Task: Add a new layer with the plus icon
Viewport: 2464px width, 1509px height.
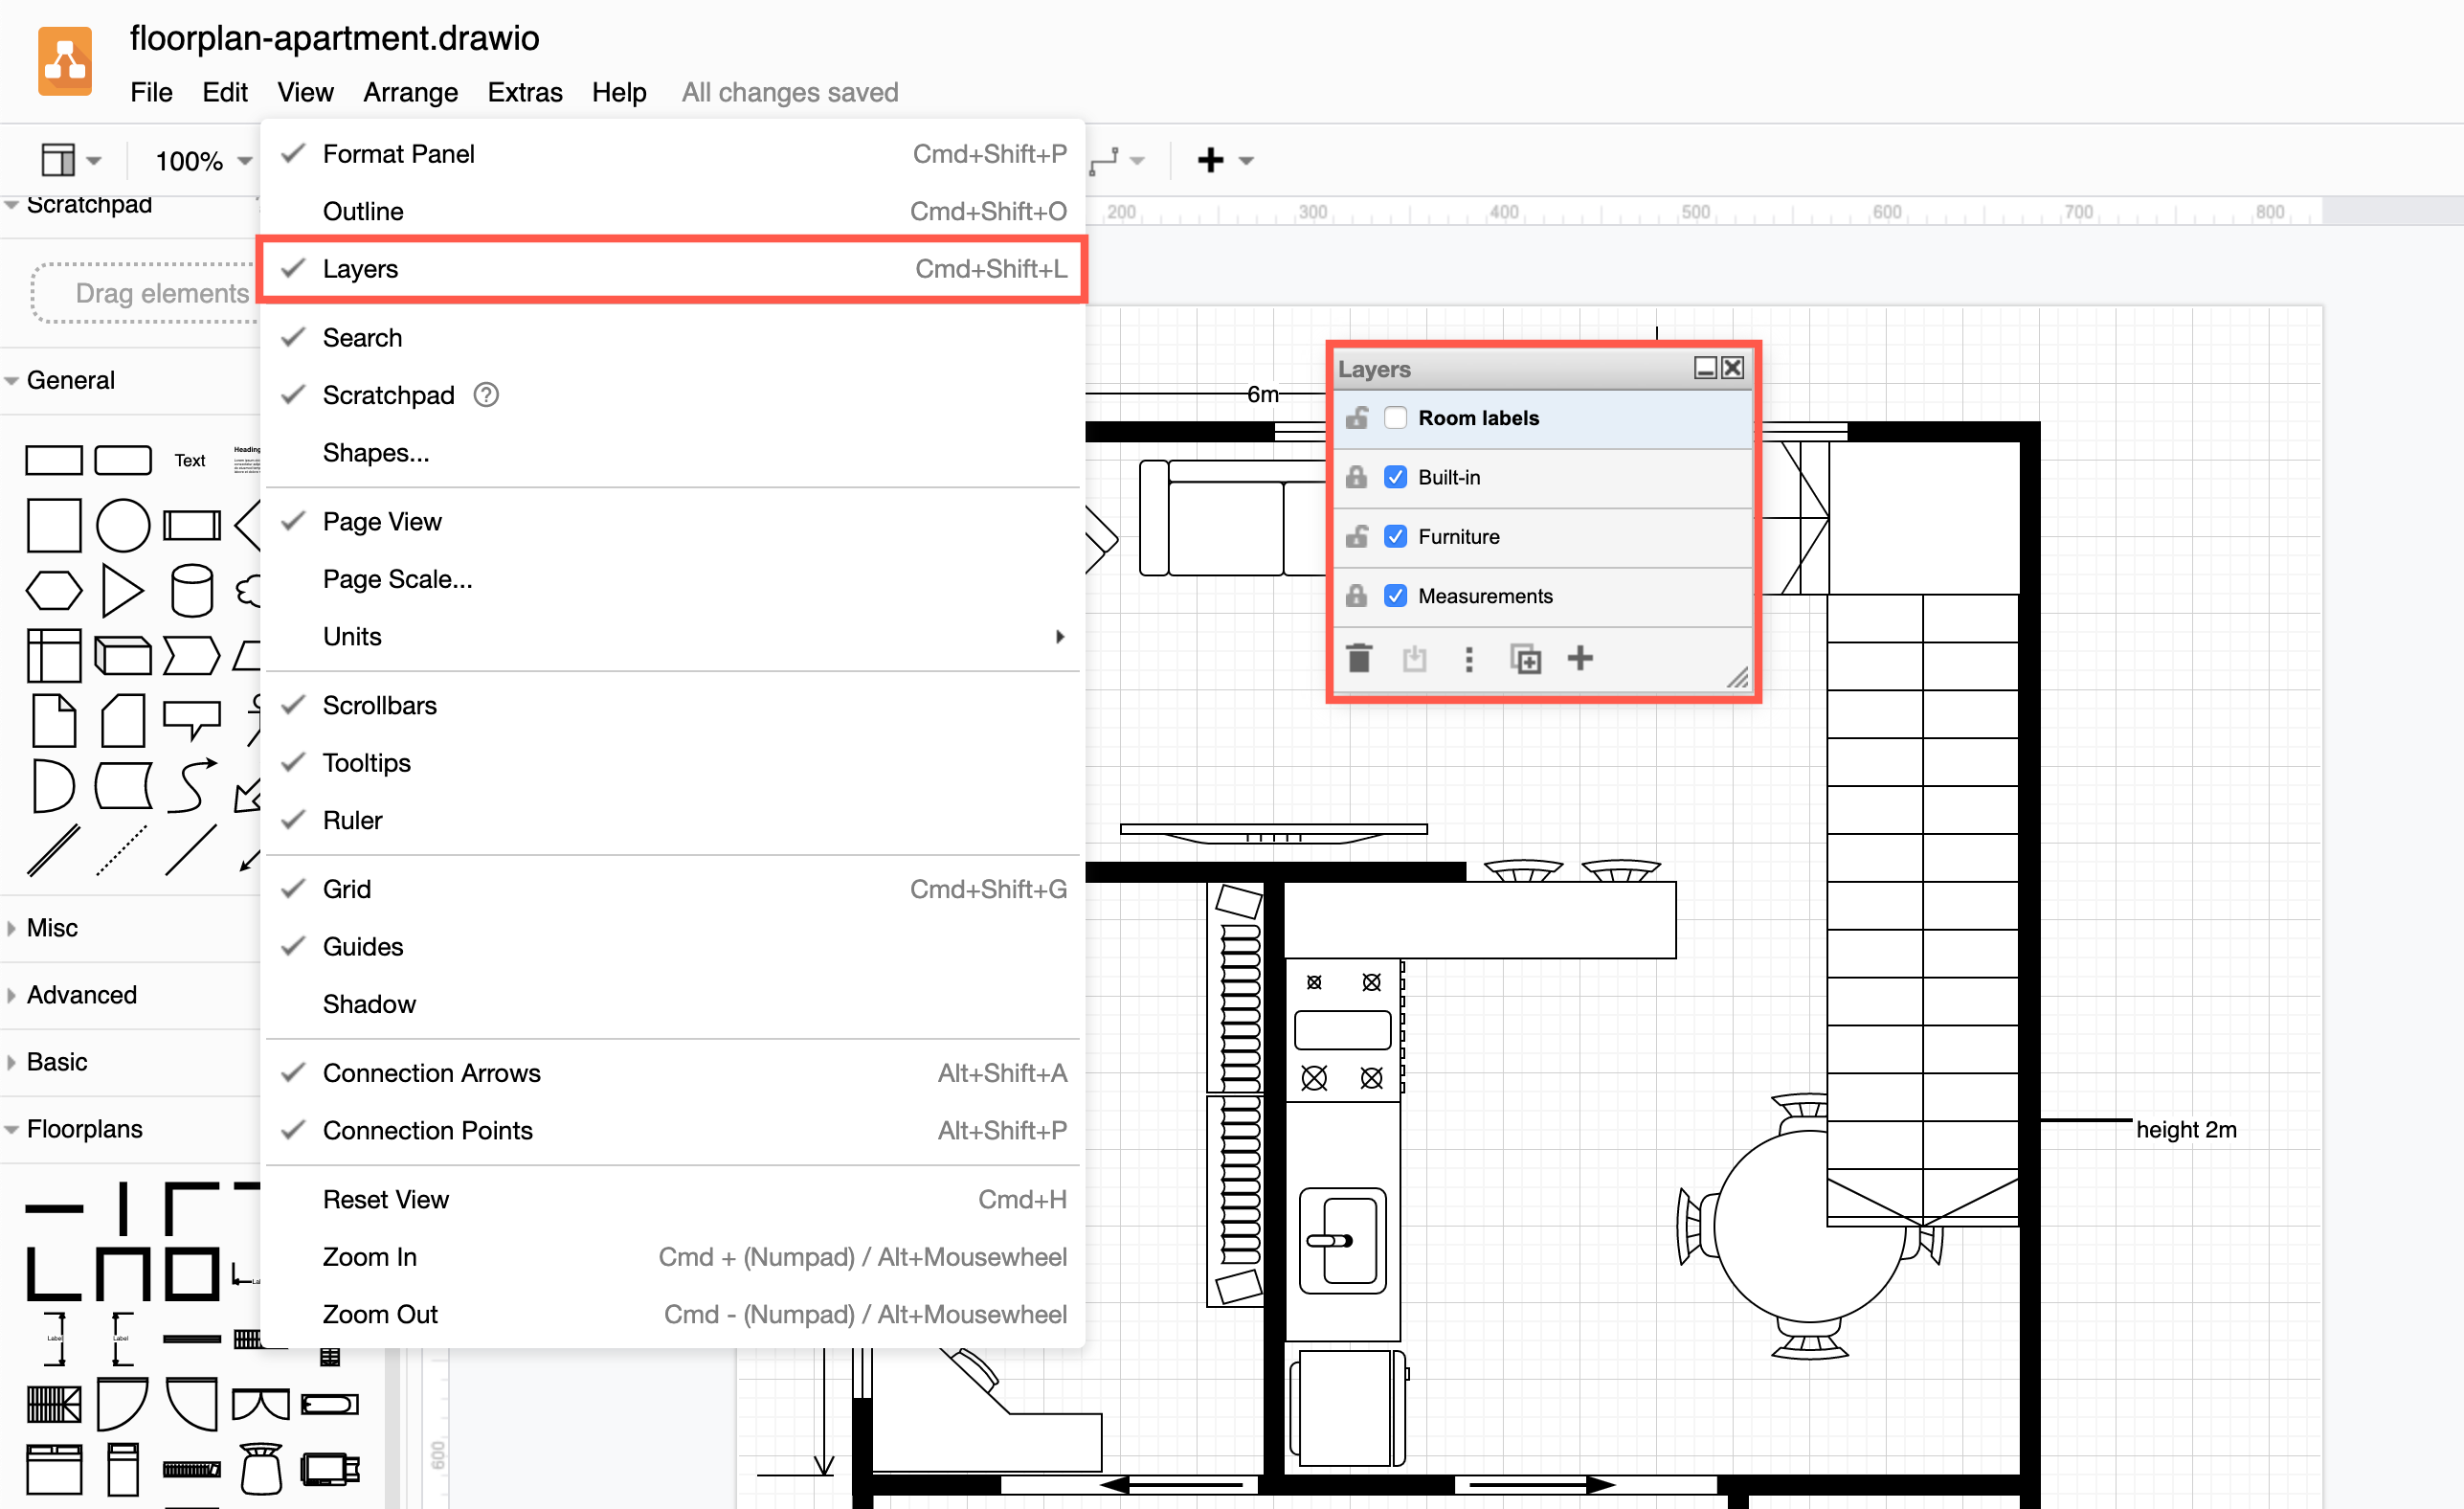Action: pos(1581,658)
